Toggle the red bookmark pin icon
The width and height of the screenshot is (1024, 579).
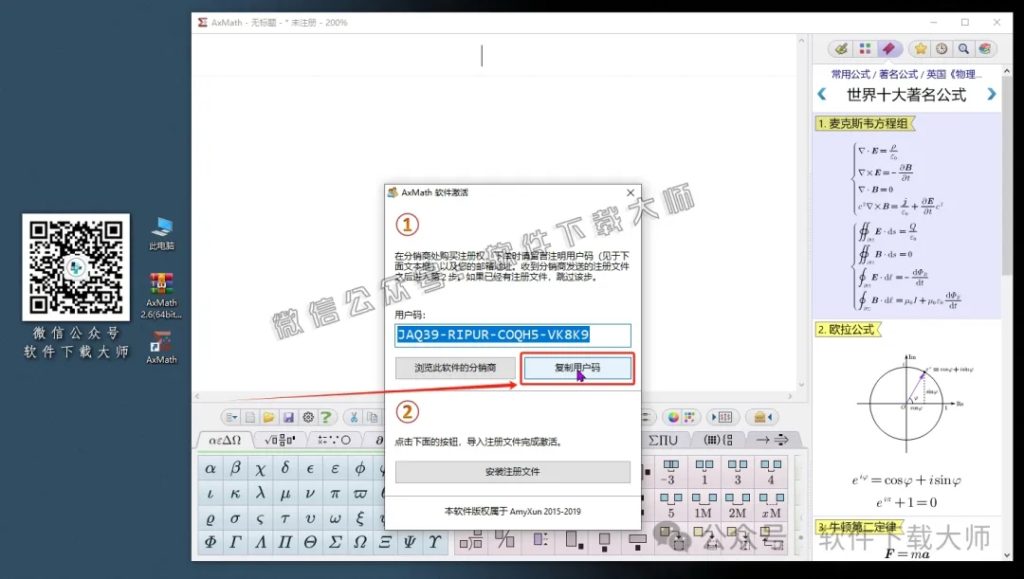tap(889, 48)
